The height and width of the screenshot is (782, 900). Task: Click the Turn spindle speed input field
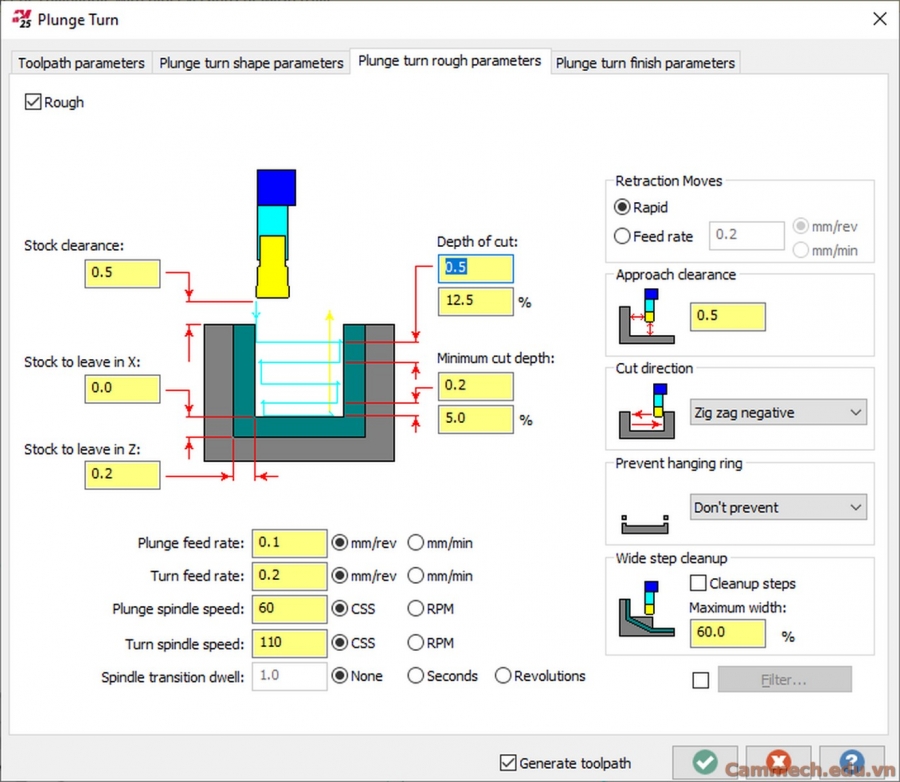290,643
